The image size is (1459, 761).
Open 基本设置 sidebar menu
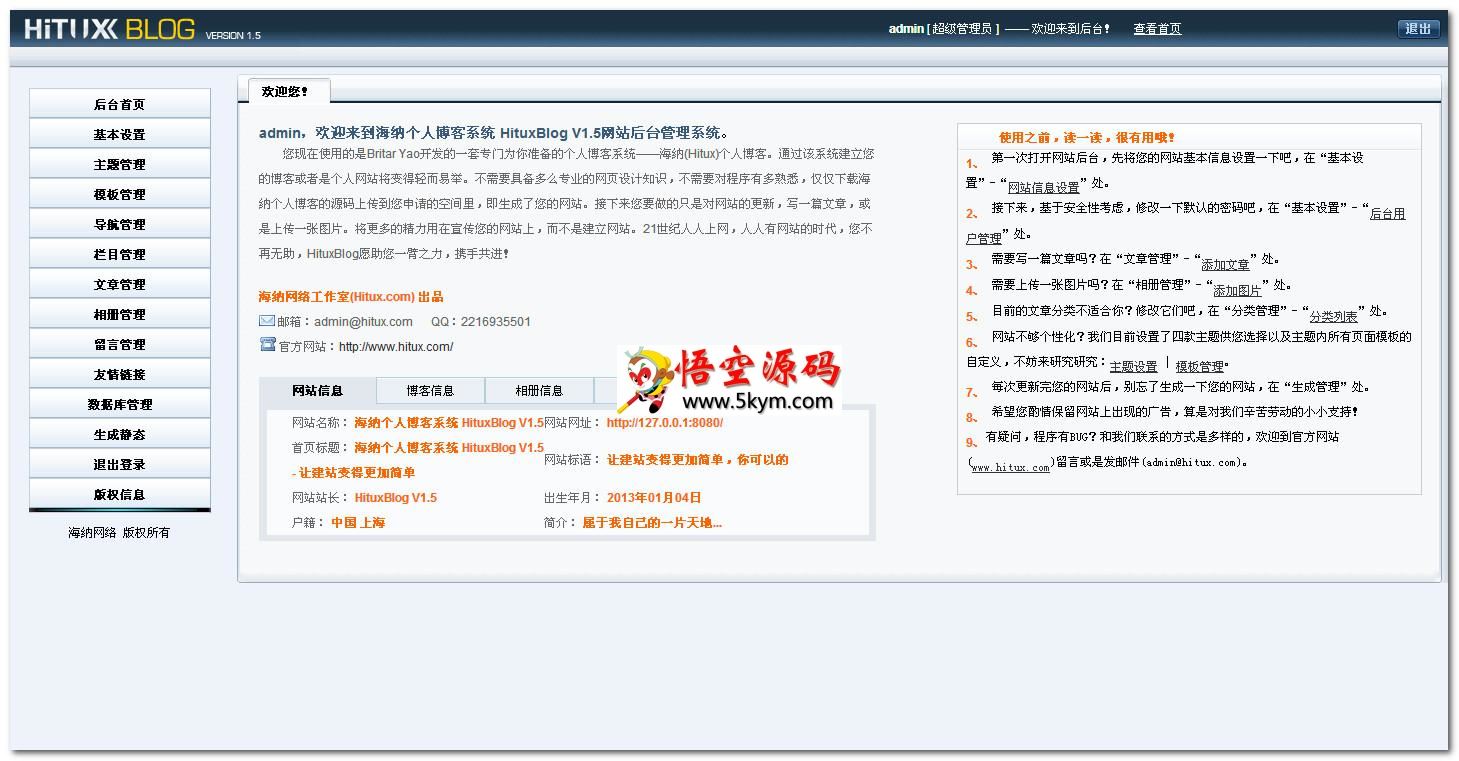pyautogui.click(x=120, y=134)
